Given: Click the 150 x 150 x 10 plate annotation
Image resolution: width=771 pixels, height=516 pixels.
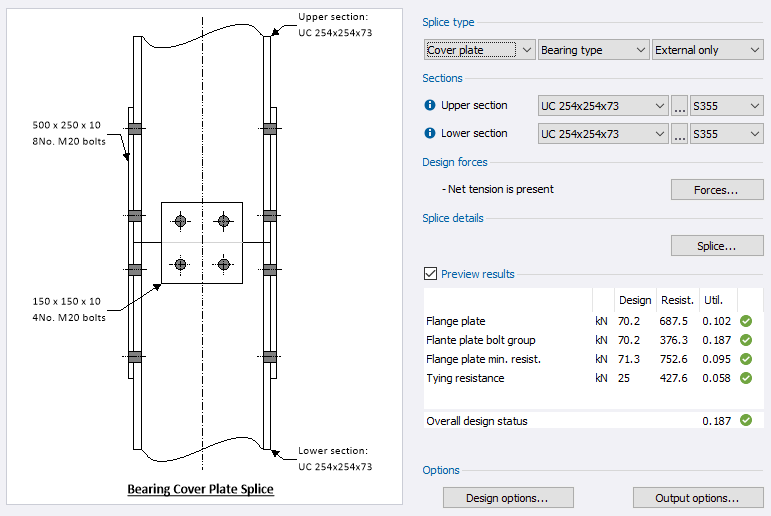Looking at the screenshot, I should click(66, 301).
